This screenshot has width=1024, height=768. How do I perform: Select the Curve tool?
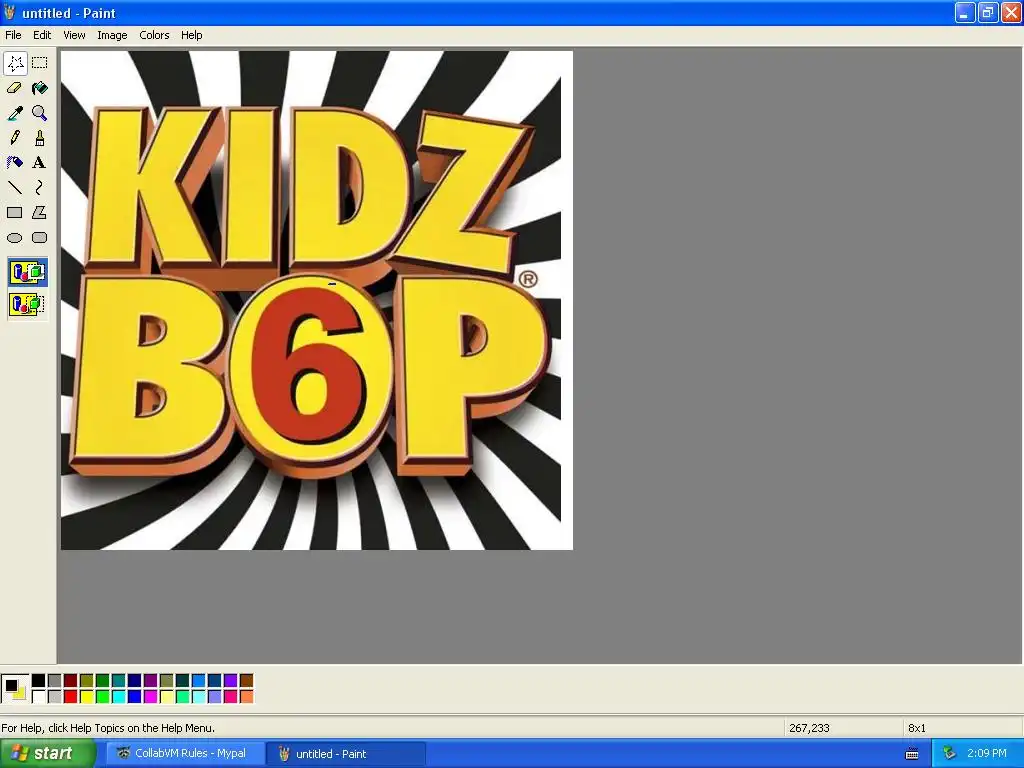pyautogui.click(x=40, y=187)
